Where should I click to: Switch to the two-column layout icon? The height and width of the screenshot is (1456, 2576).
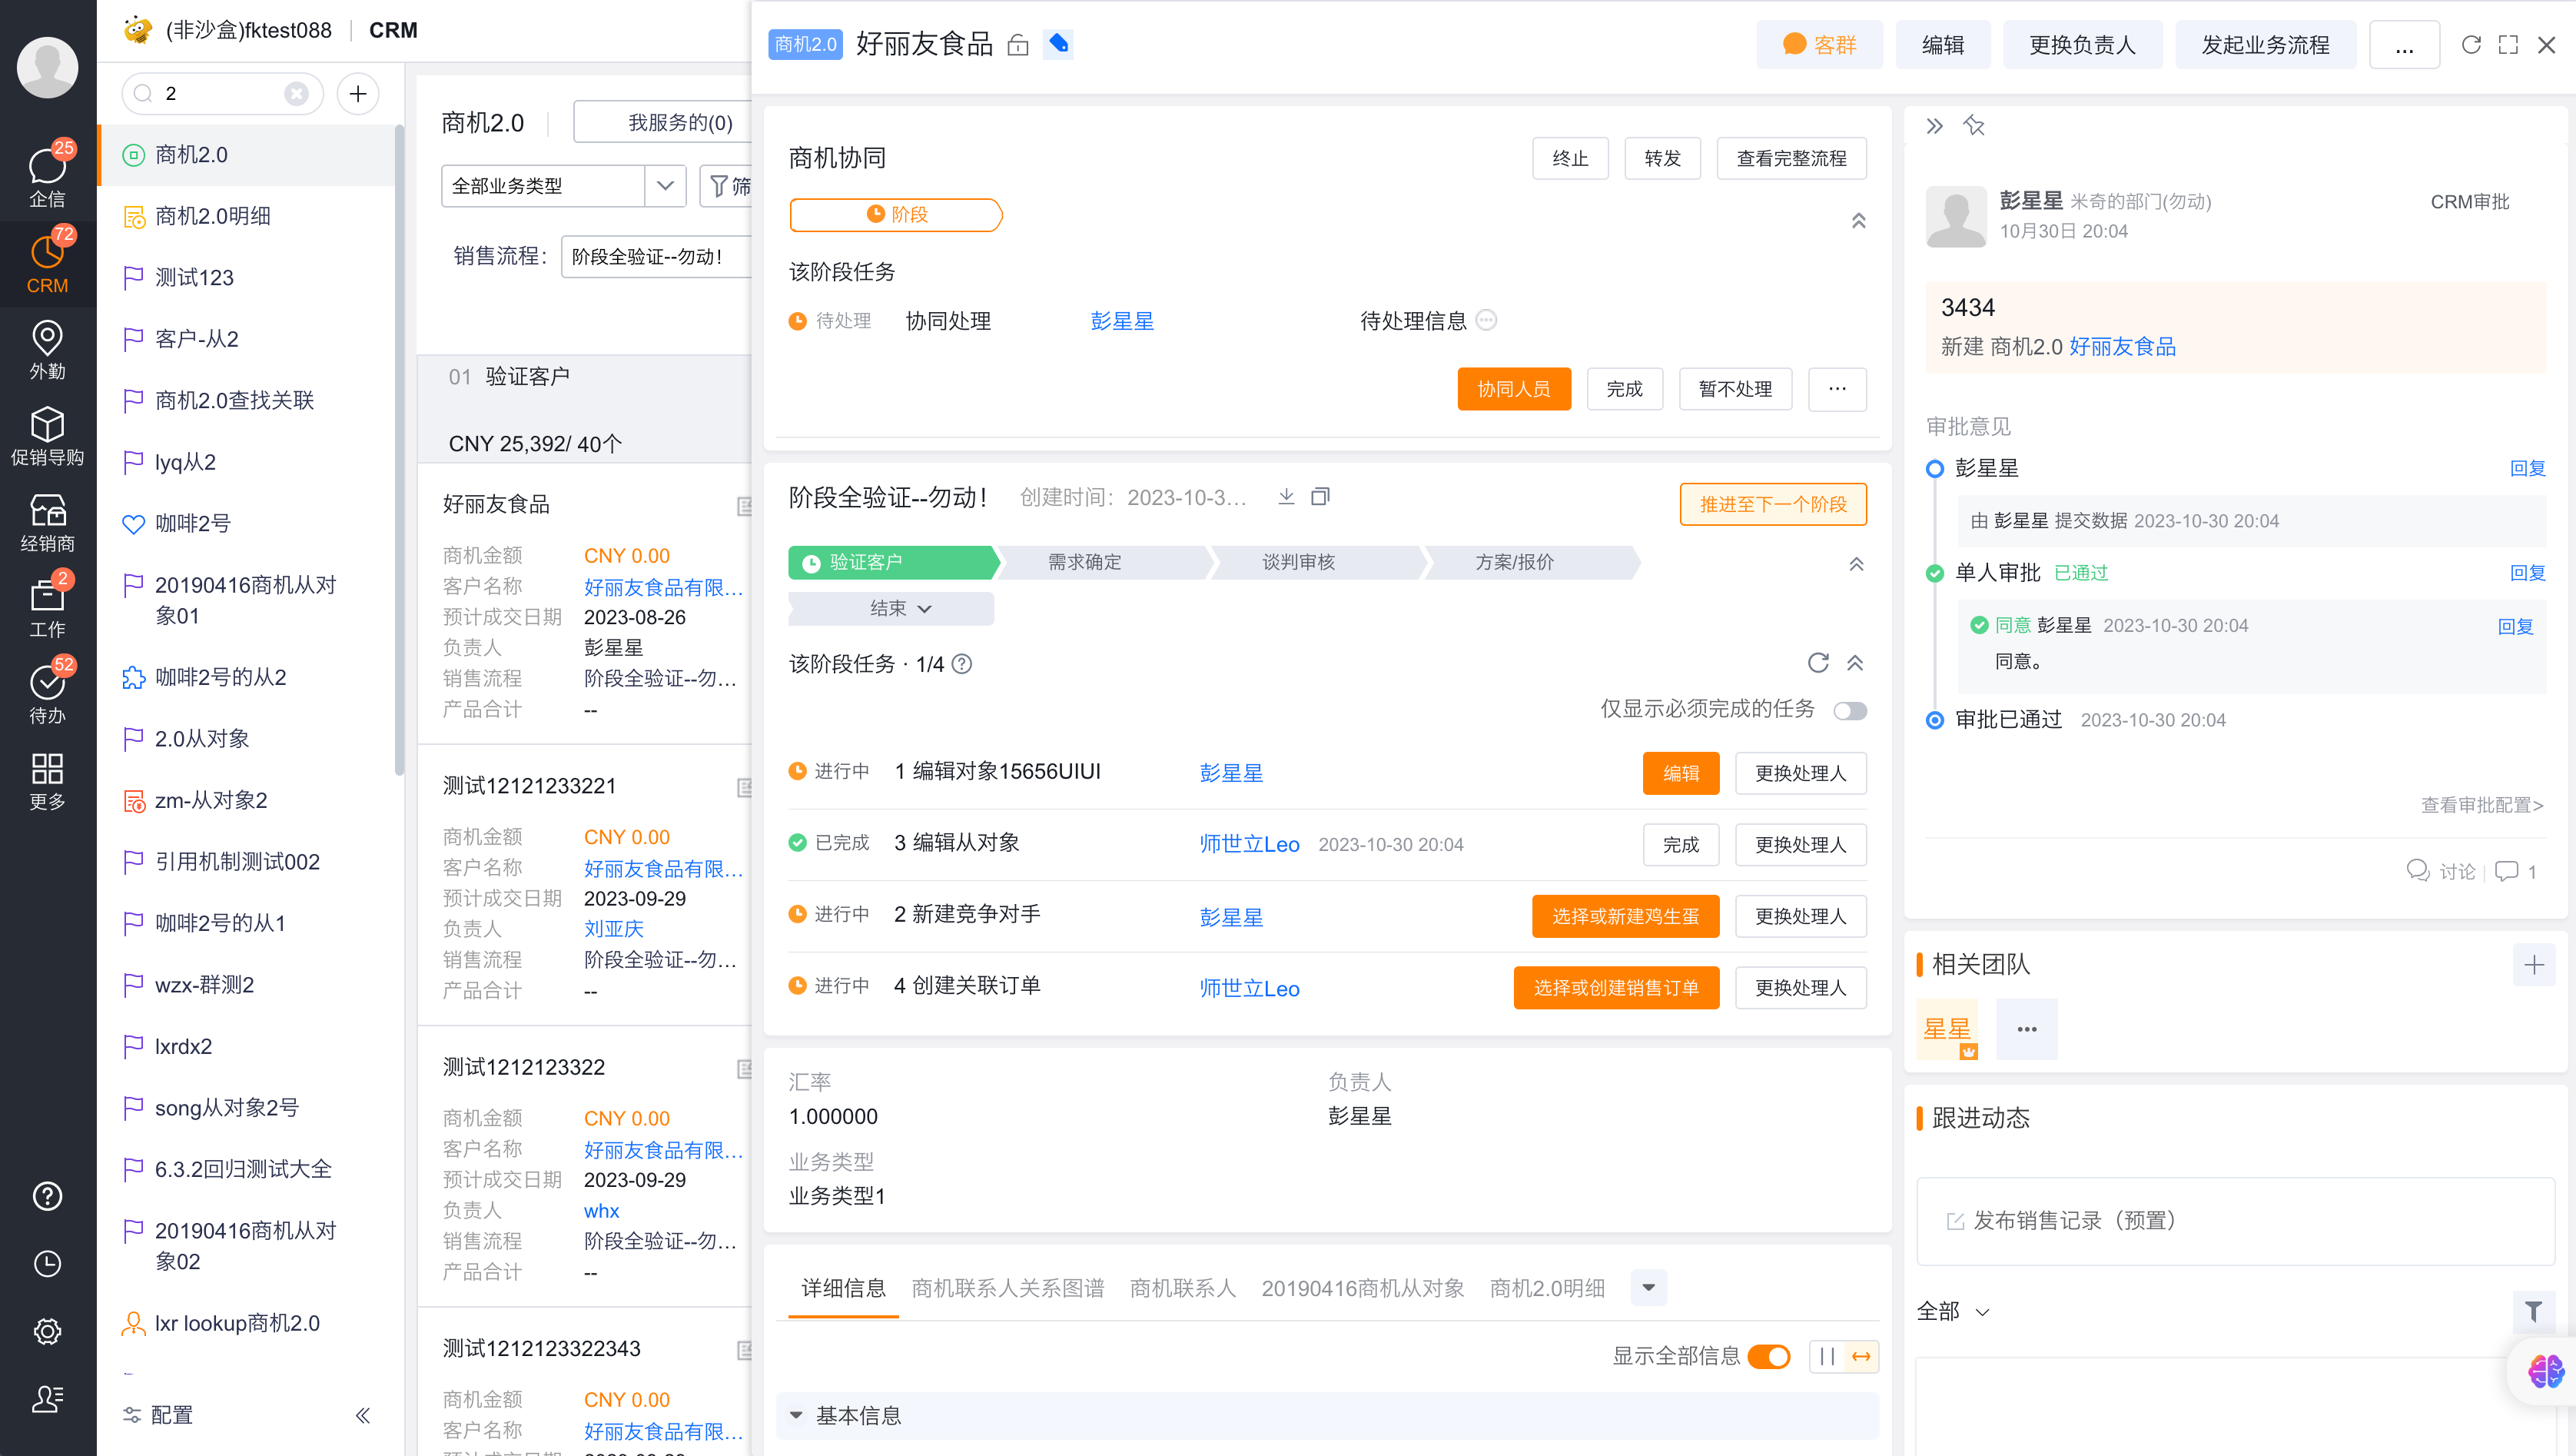coord(1827,1357)
